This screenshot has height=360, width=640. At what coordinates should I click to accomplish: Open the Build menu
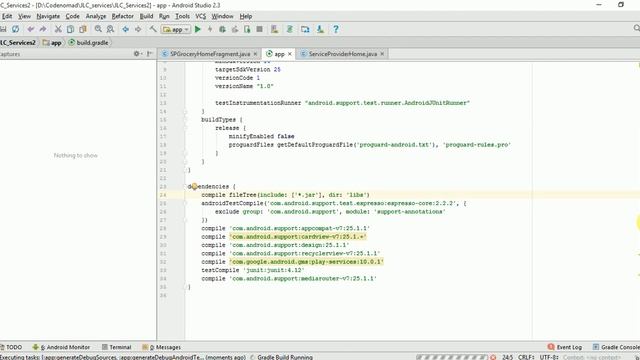pyautogui.click(x=147, y=16)
